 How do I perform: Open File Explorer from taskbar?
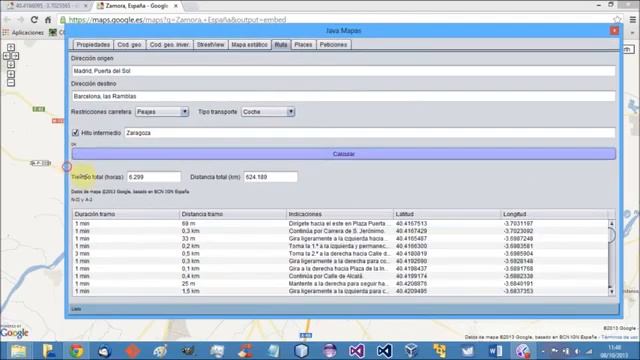tap(18, 351)
